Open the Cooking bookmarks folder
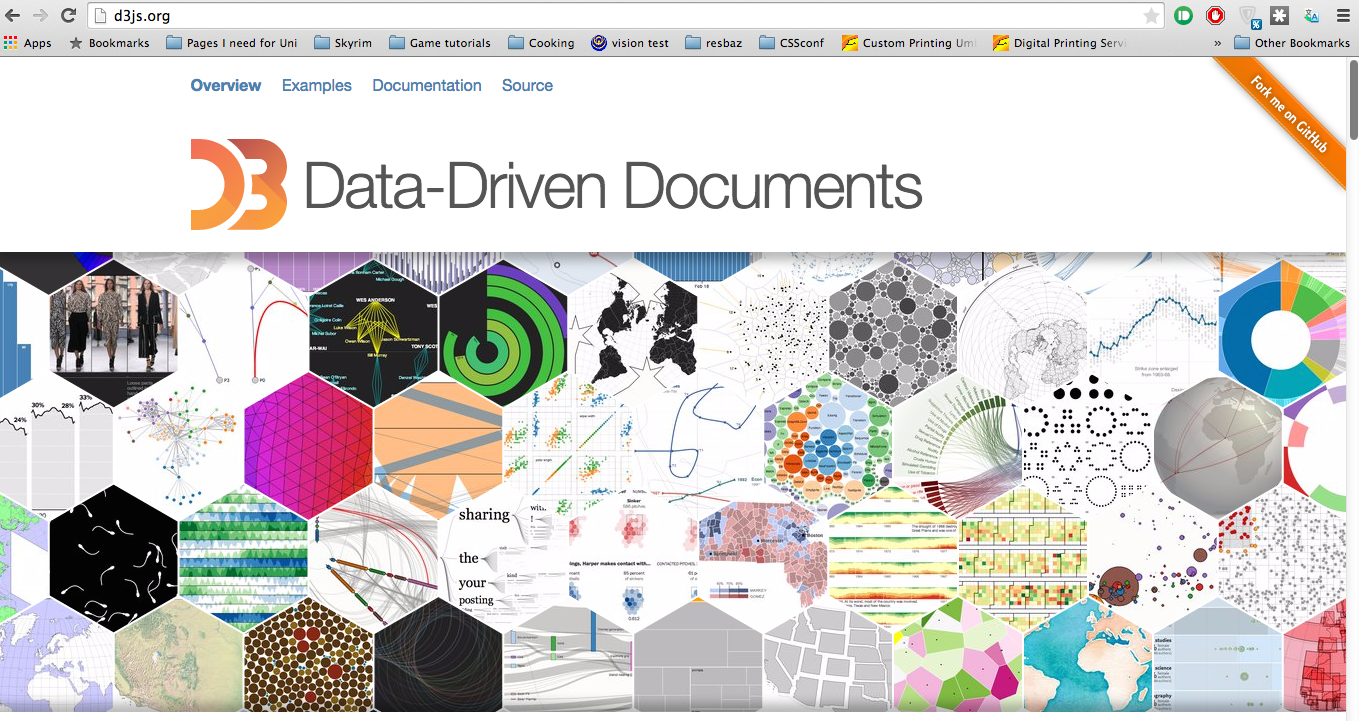 coord(541,43)
